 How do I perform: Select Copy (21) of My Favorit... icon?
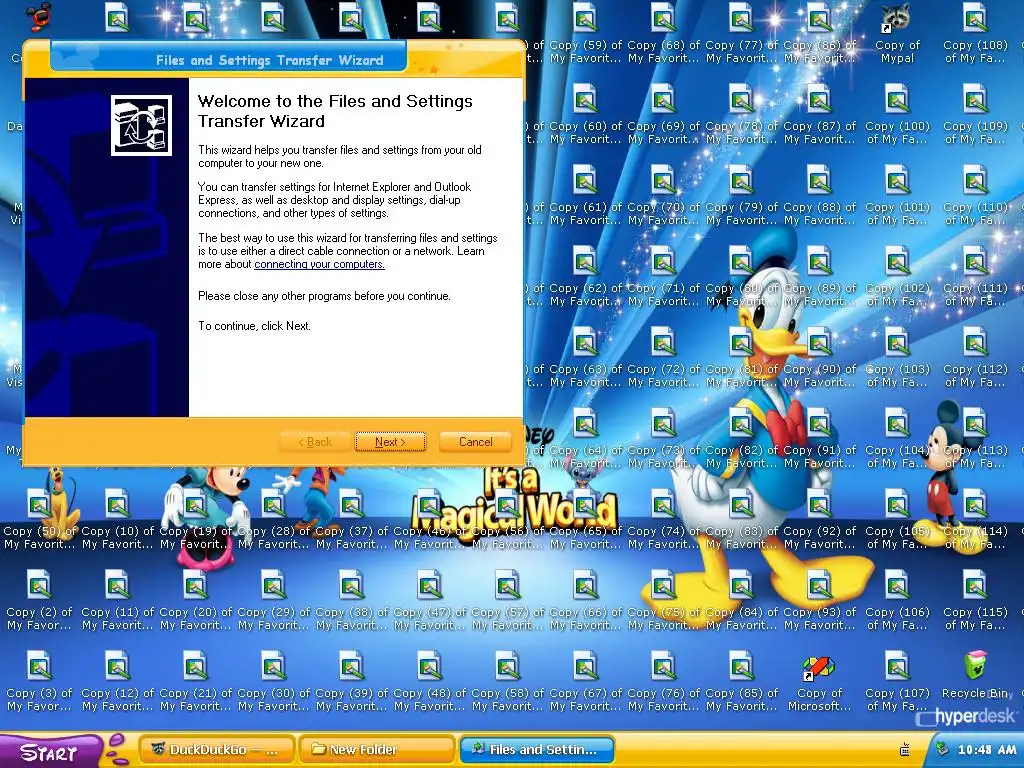(x=195, y=665)
